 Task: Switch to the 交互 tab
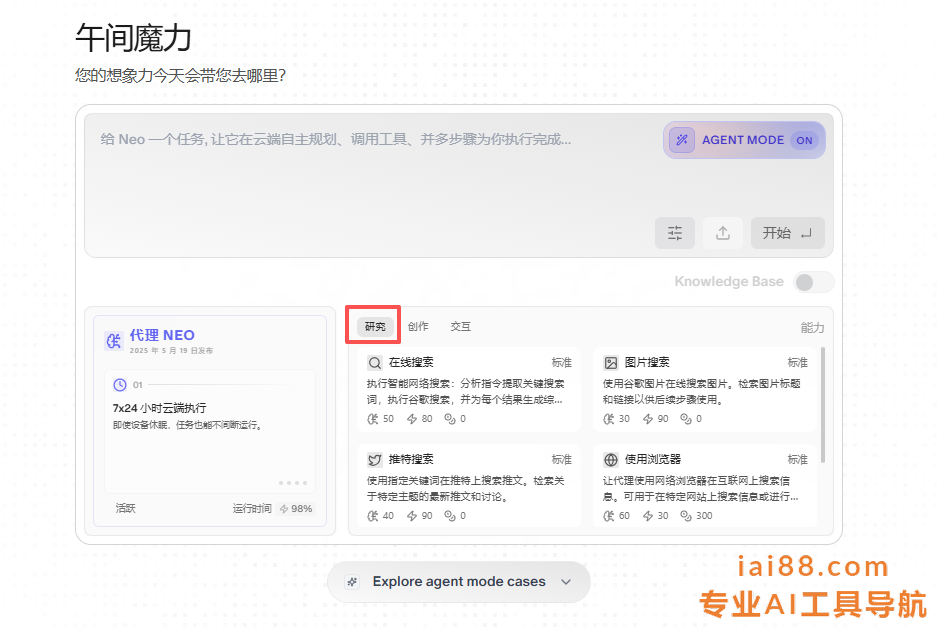pyautogui.click(x=460, y=327)
